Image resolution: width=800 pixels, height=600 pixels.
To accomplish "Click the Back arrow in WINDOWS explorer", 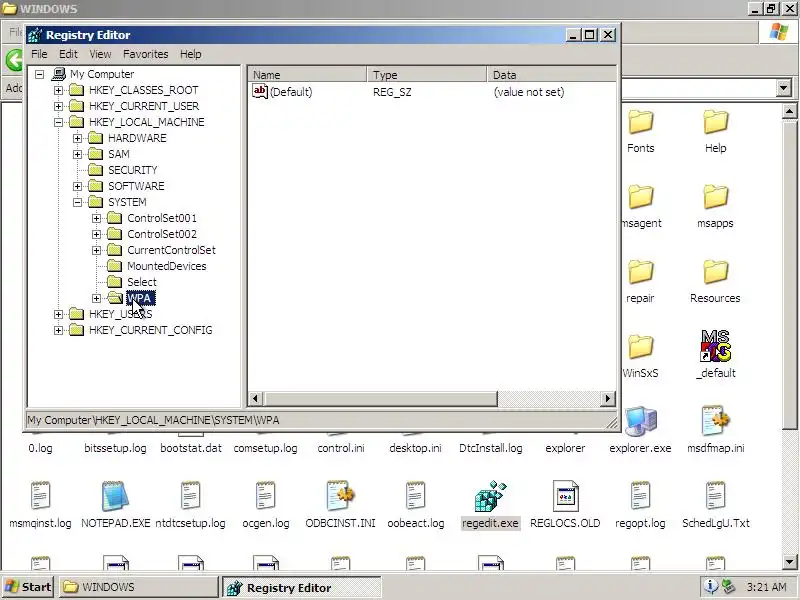I will pos(14,60).
